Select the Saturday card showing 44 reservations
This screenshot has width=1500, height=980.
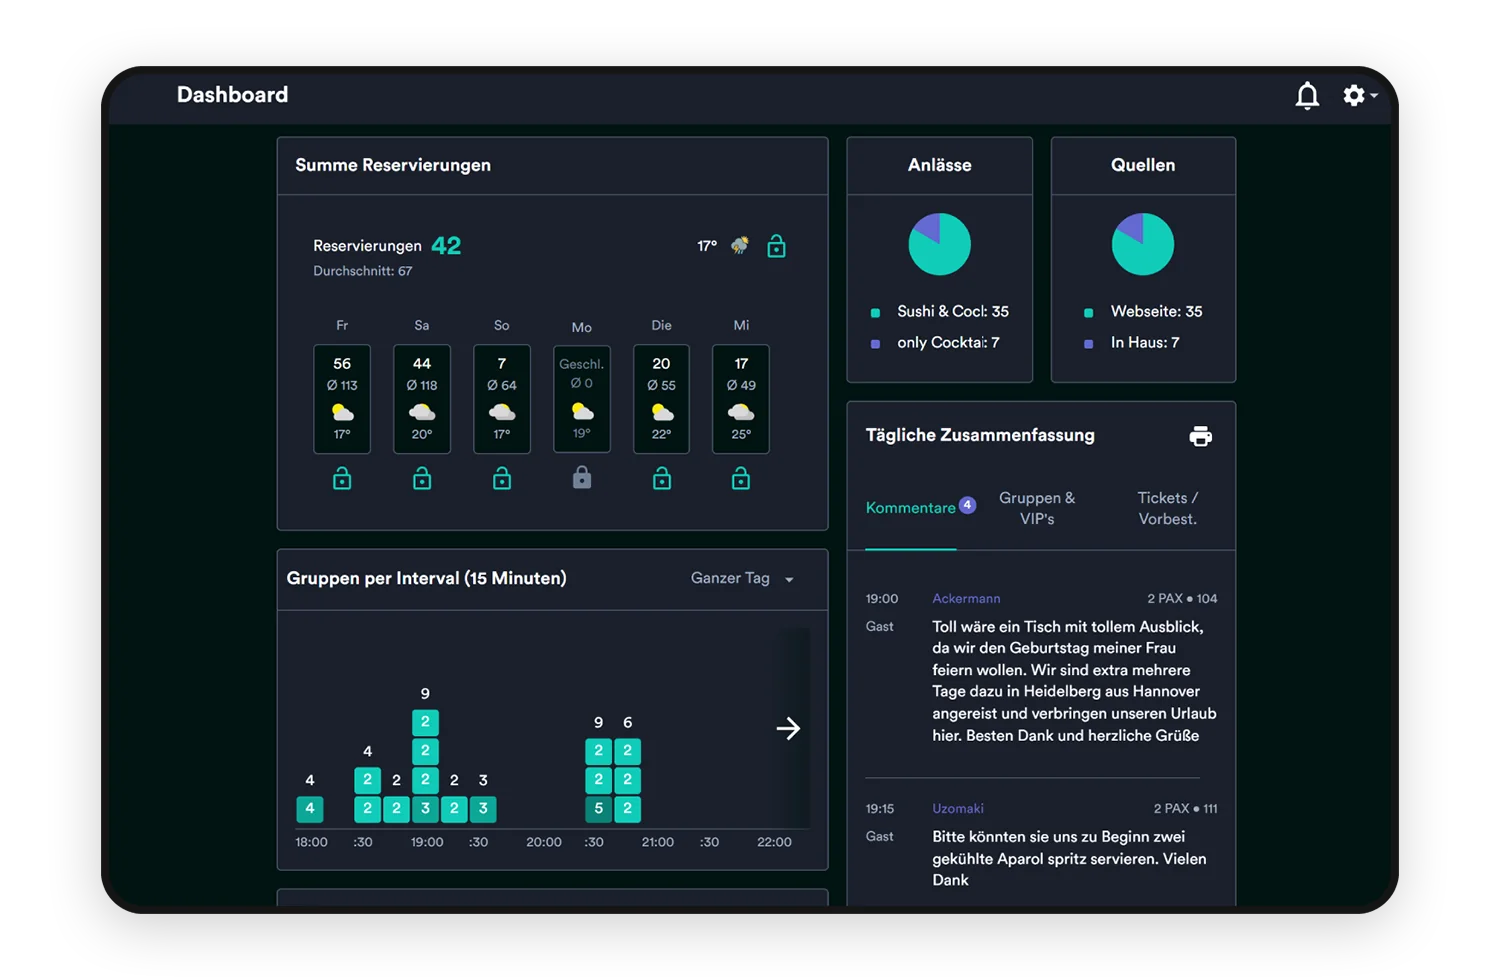pyautogui.click(x=422, y=399)
